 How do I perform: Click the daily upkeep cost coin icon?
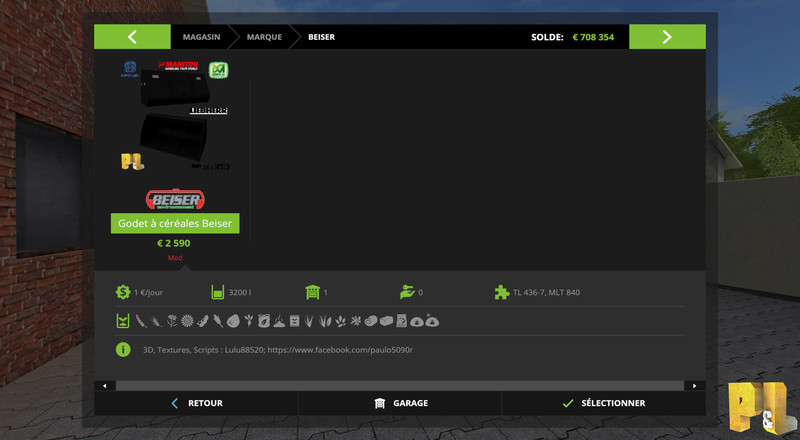point(123,292)
